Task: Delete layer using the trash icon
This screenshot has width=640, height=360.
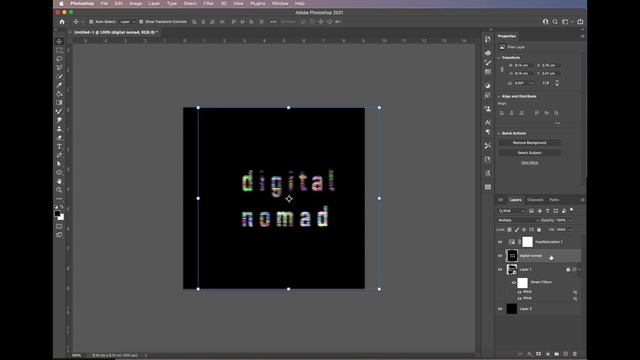Action: tap(575, 354)
